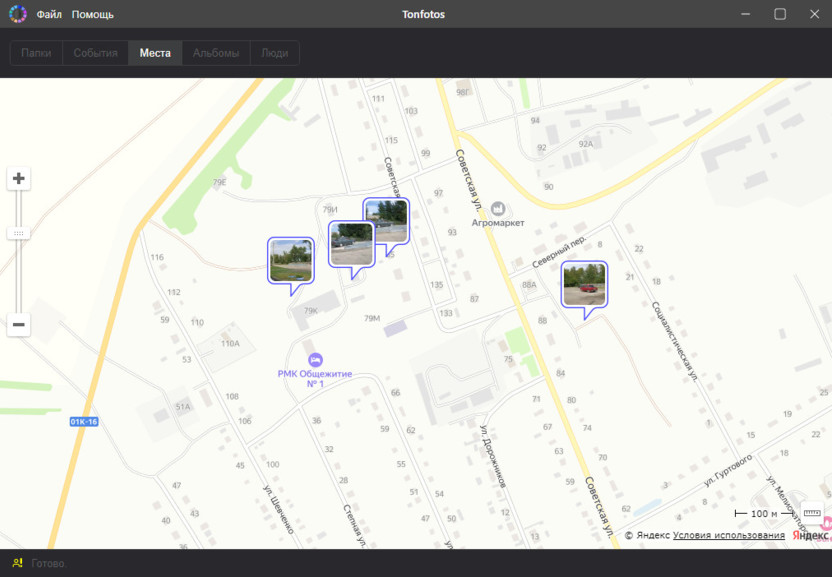Click the status icon beside Готово
The width and height of the screenshot is (832, 577).
17,563
